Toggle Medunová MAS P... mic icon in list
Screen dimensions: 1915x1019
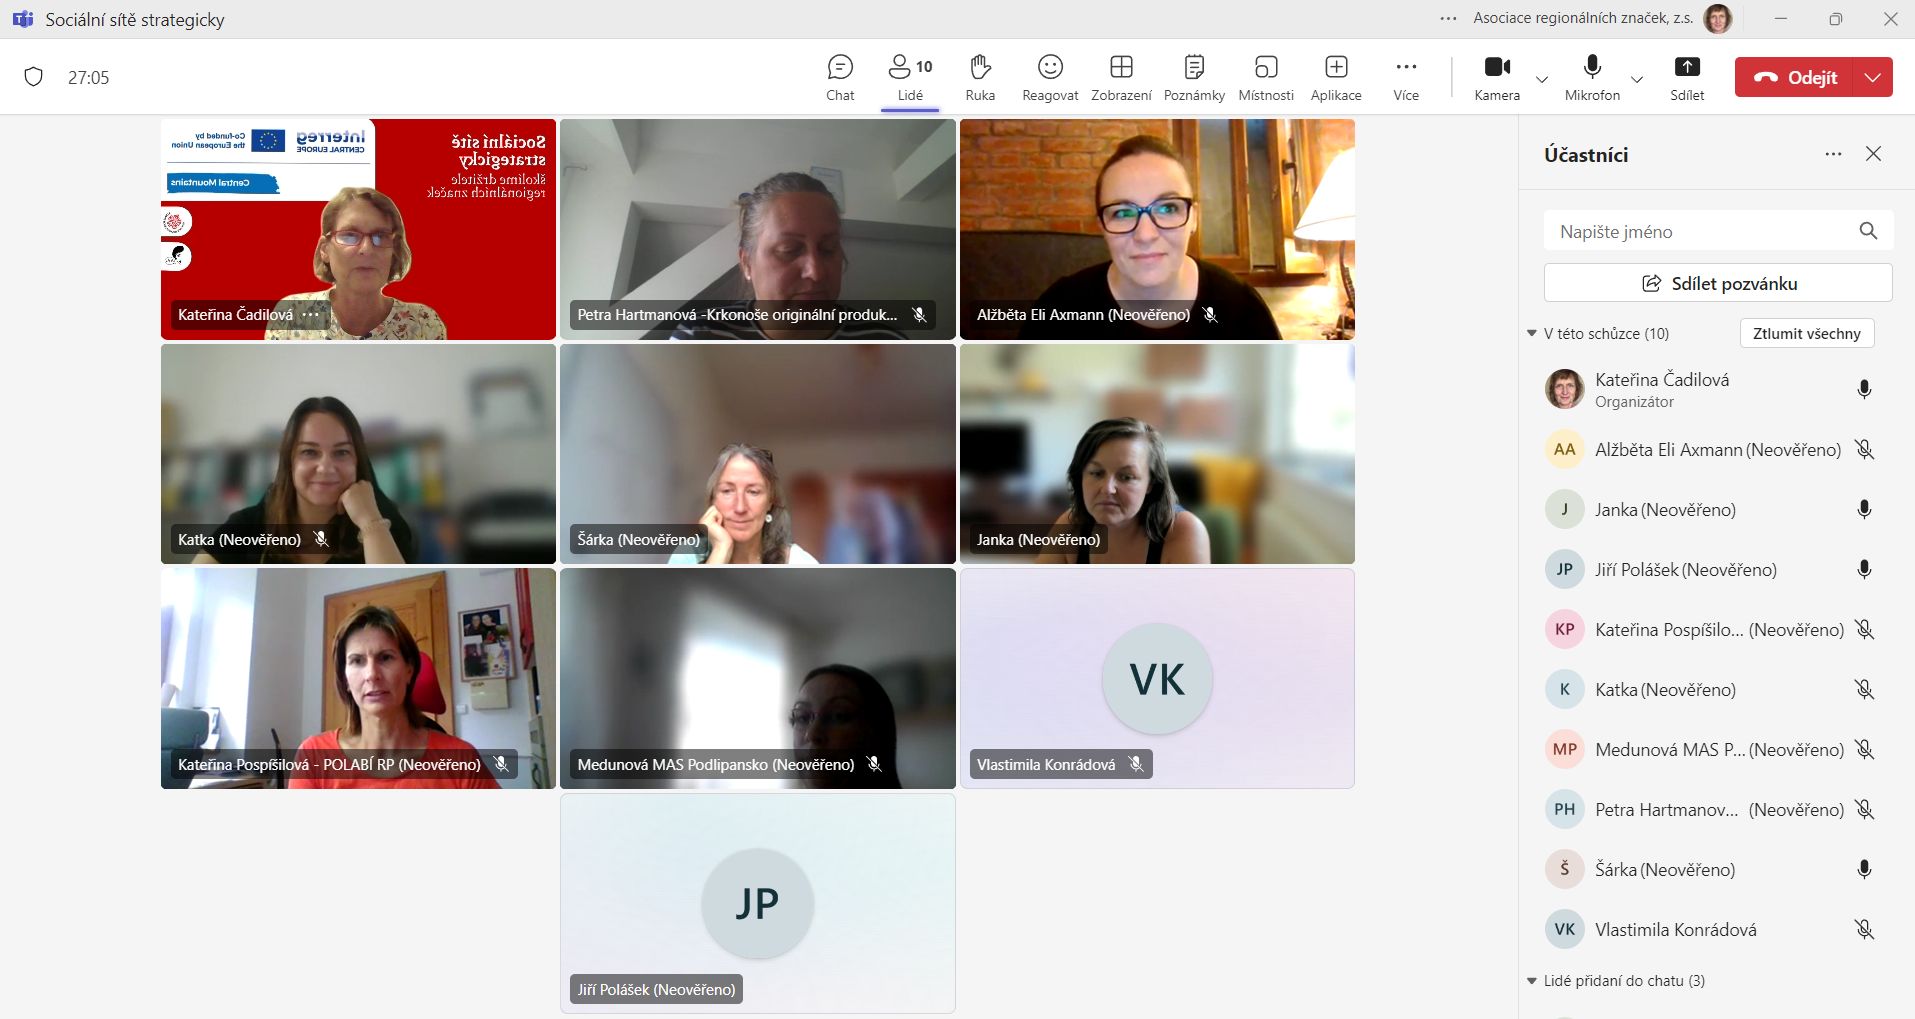[1864, 749]
